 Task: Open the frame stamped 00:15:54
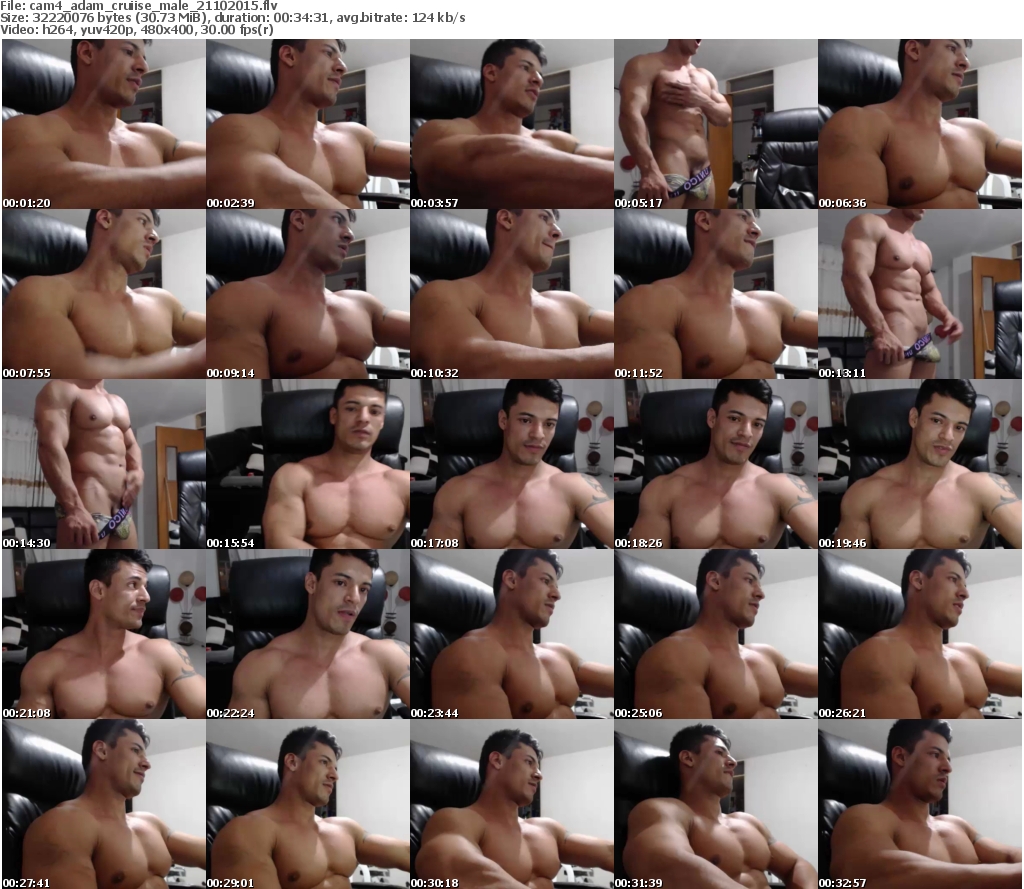(308, 464)
